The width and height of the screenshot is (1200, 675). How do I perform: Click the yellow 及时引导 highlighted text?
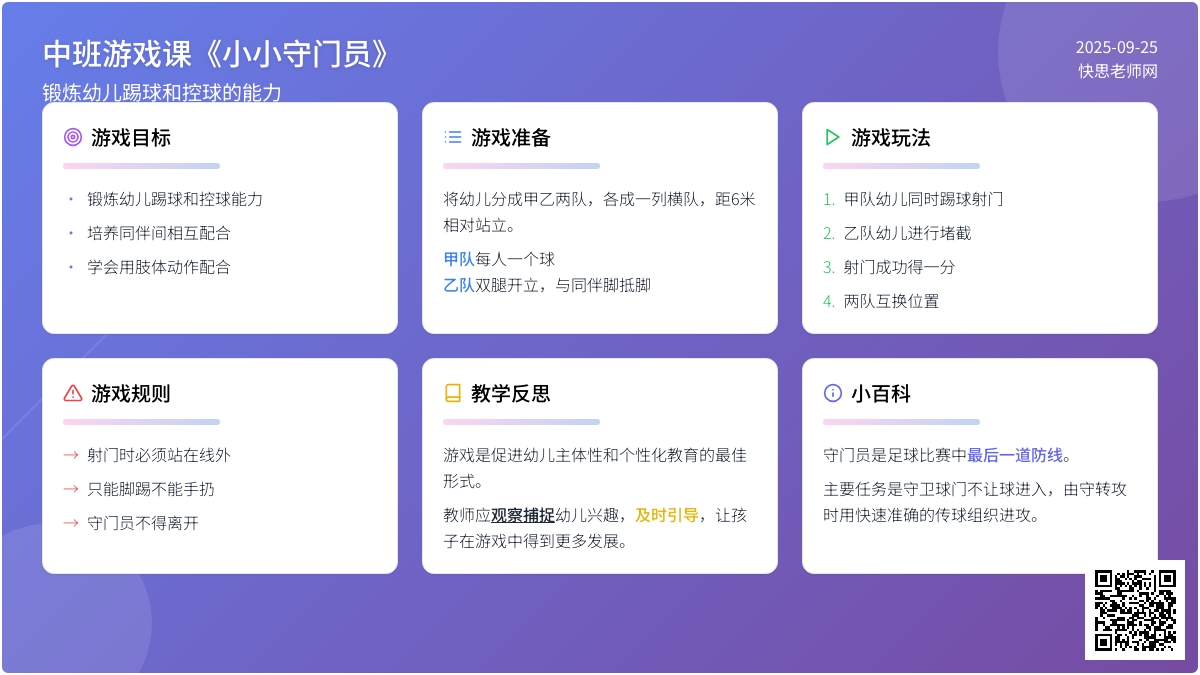pos(667,515)
